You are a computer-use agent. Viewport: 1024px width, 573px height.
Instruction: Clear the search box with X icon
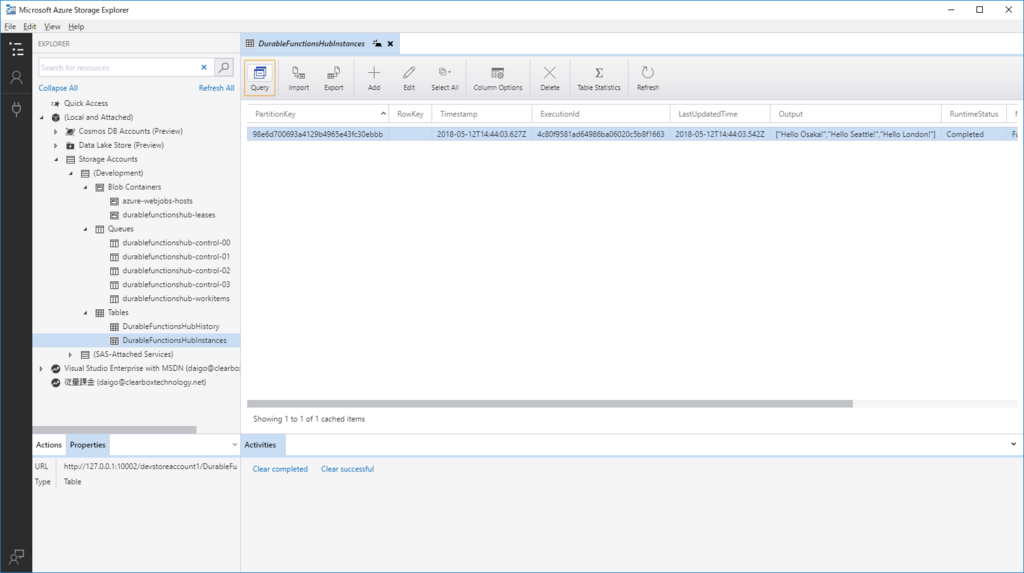[204, 67]
